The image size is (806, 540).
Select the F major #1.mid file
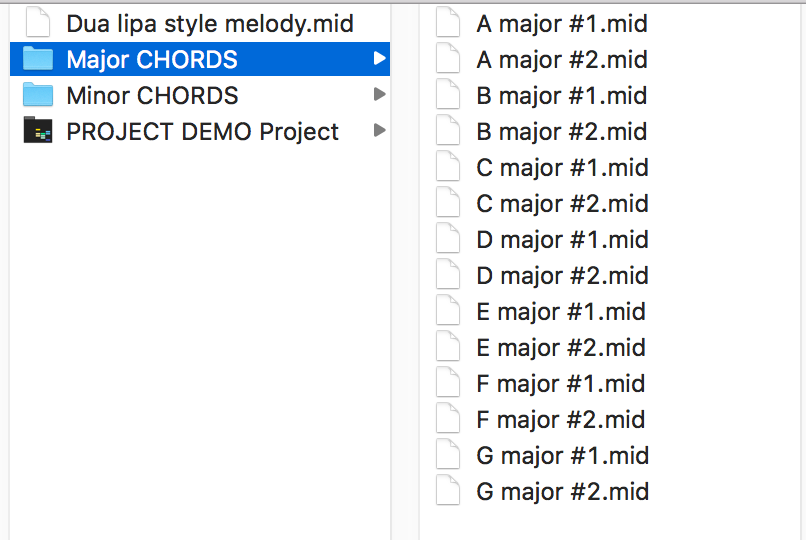pyautogui.click(x=560, y=384)
